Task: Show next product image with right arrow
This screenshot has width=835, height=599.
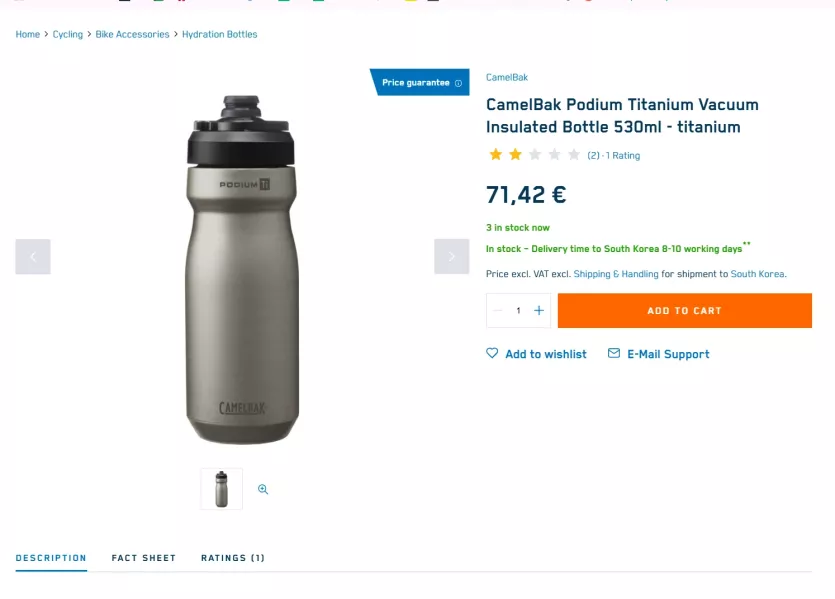Action: pyautogui.click(x=452, y=257)
